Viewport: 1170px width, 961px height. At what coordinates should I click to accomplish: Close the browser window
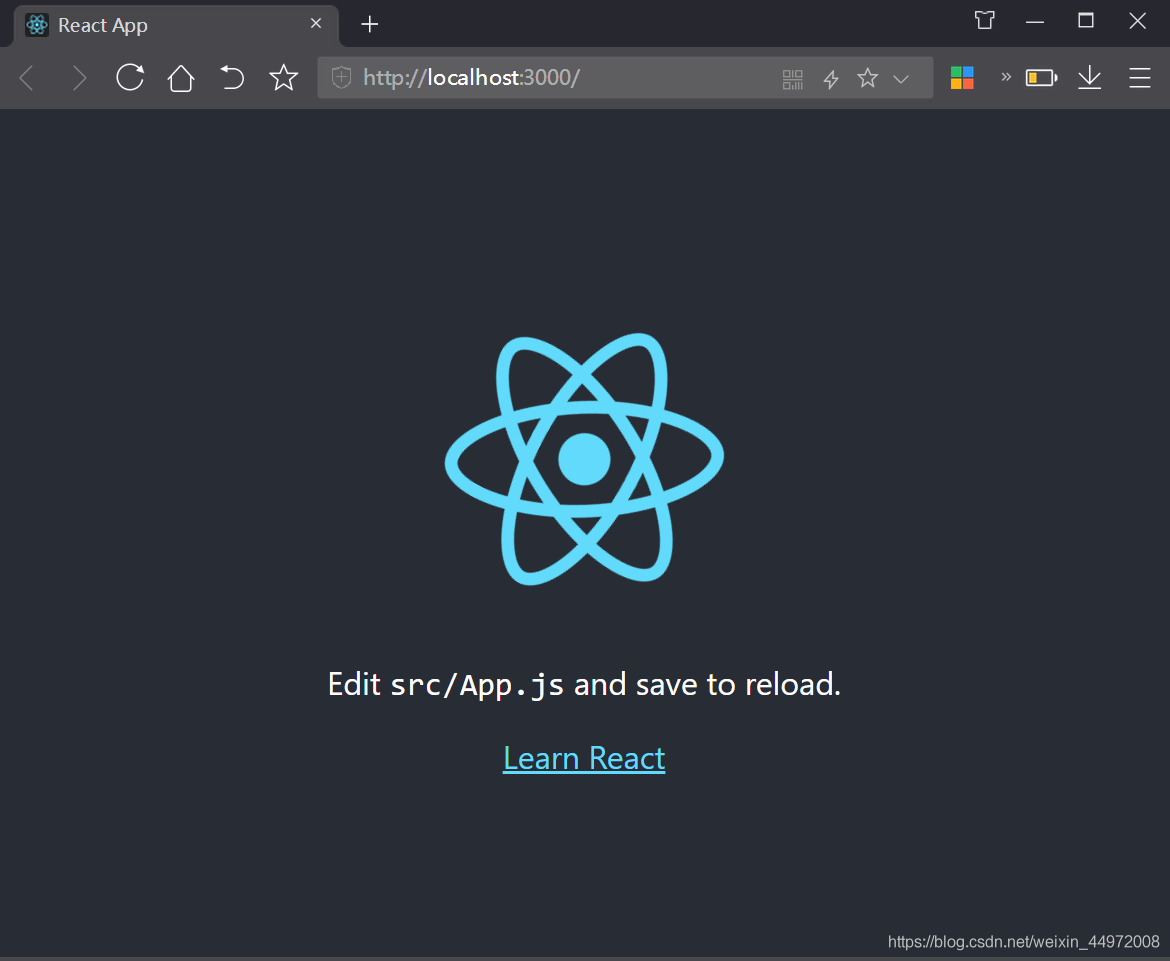[x=1137, y=21]
